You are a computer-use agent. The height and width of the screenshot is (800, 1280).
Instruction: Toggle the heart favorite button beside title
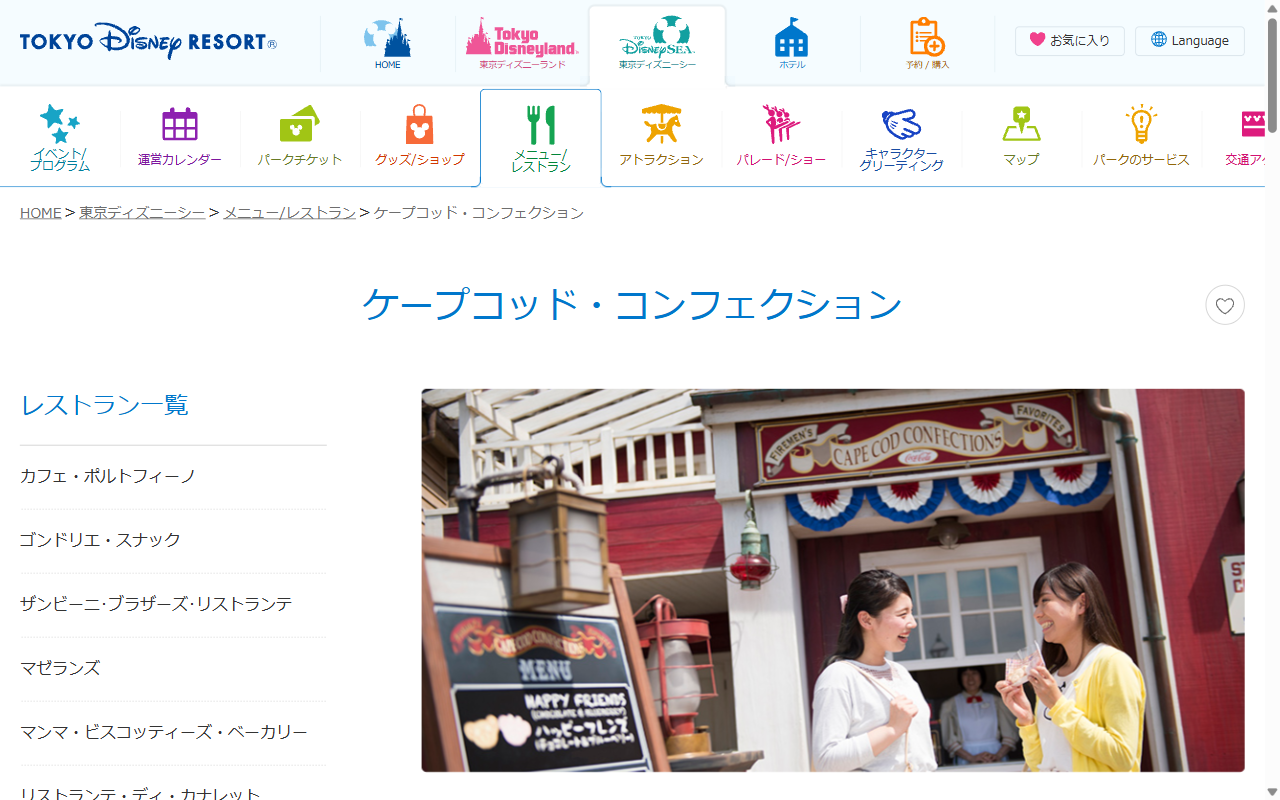click(1225, 305)
